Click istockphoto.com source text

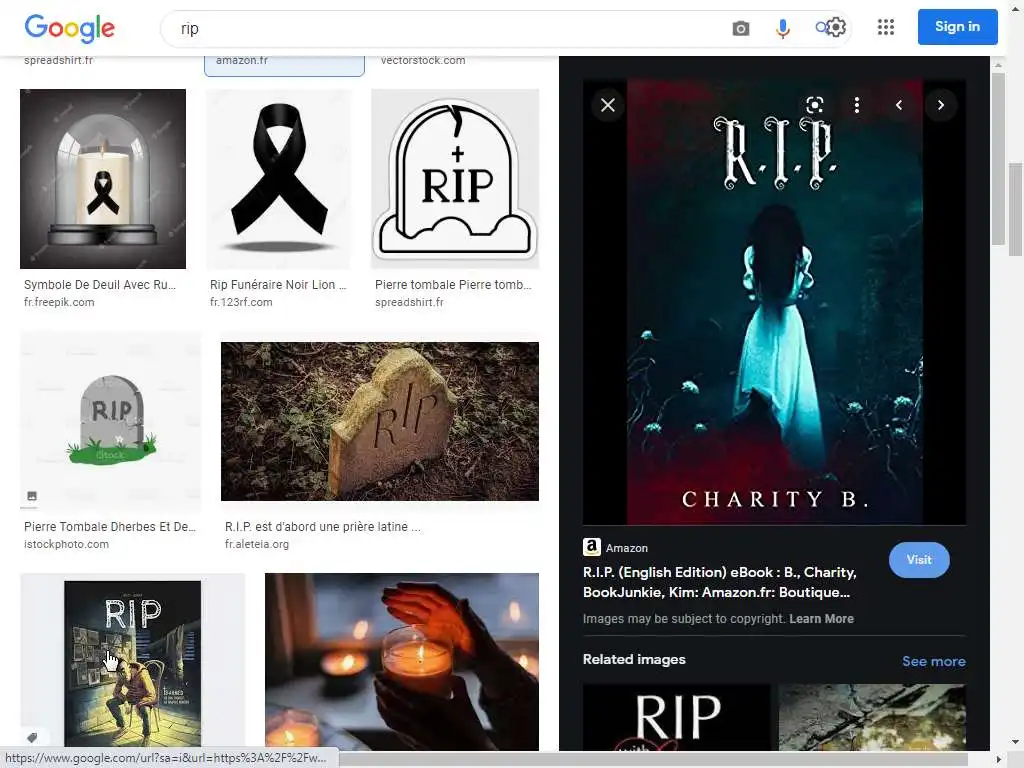click(67, 544)
